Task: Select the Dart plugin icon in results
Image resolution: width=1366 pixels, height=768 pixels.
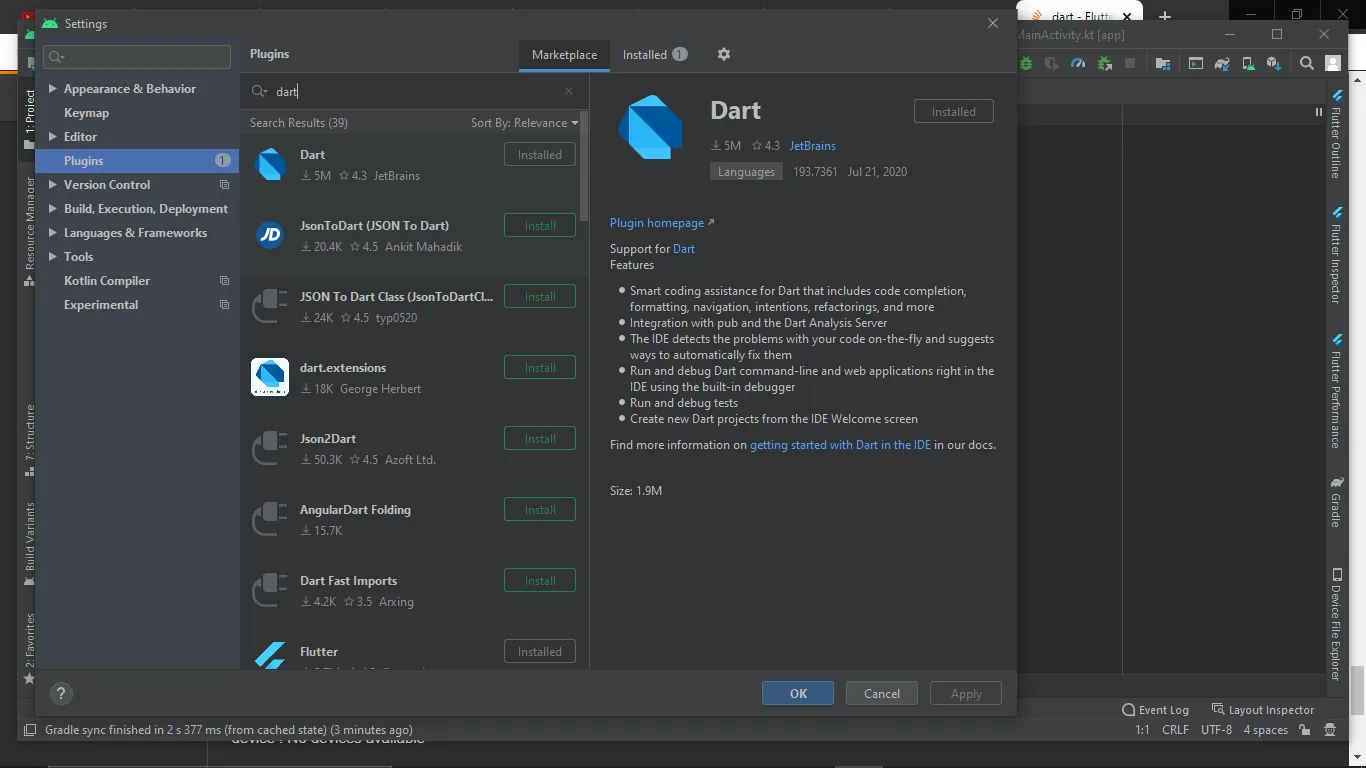Action: (x=270, y=164)
